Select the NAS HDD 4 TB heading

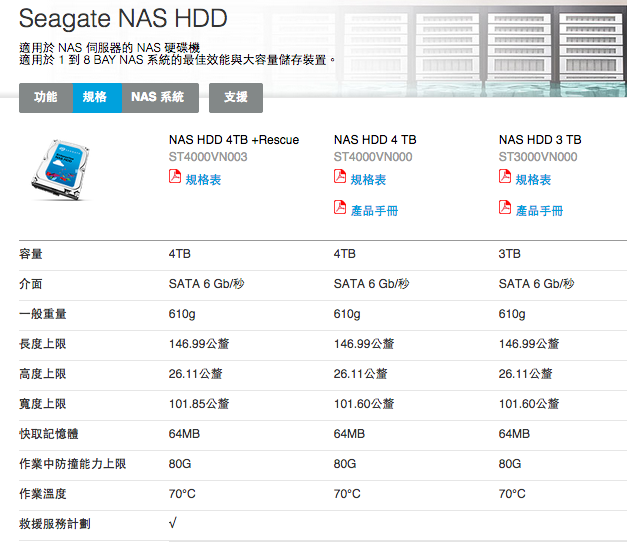tap(375, 140)
